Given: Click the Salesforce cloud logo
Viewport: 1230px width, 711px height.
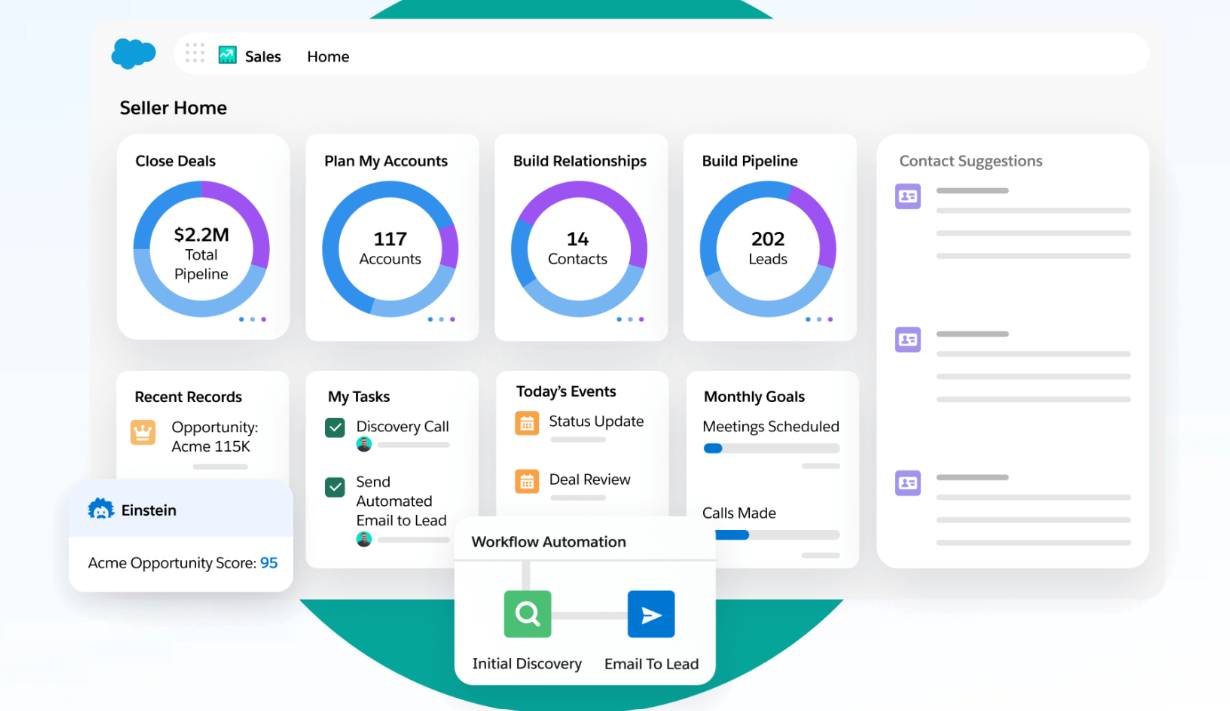Looking at the screenshot, I should [x=133, y=53].
